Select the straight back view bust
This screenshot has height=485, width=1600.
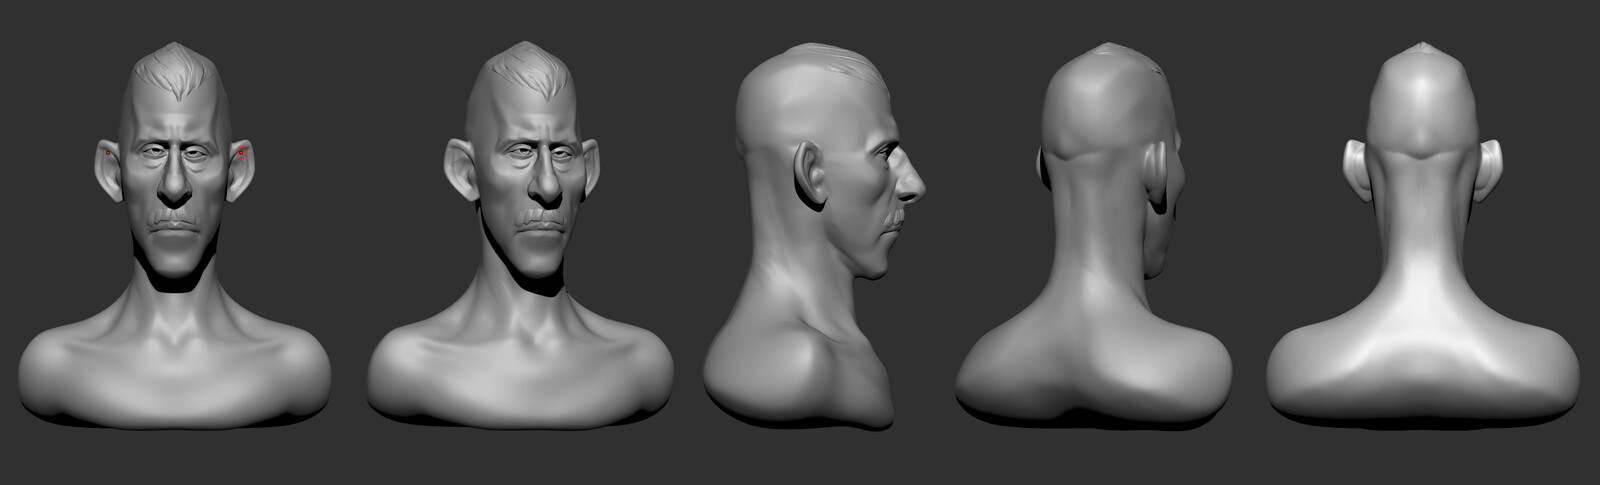click(x=1423, y=236)
